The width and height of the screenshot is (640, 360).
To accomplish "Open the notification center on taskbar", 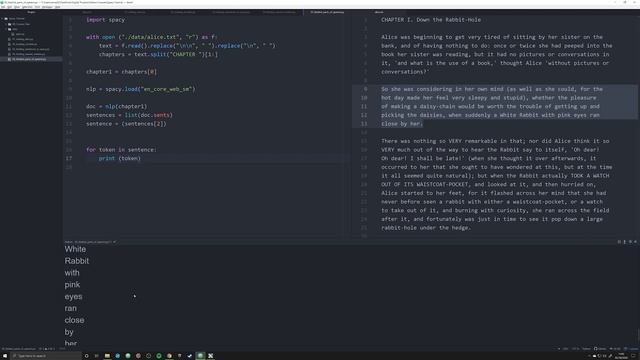I will [x=634, y=356].
